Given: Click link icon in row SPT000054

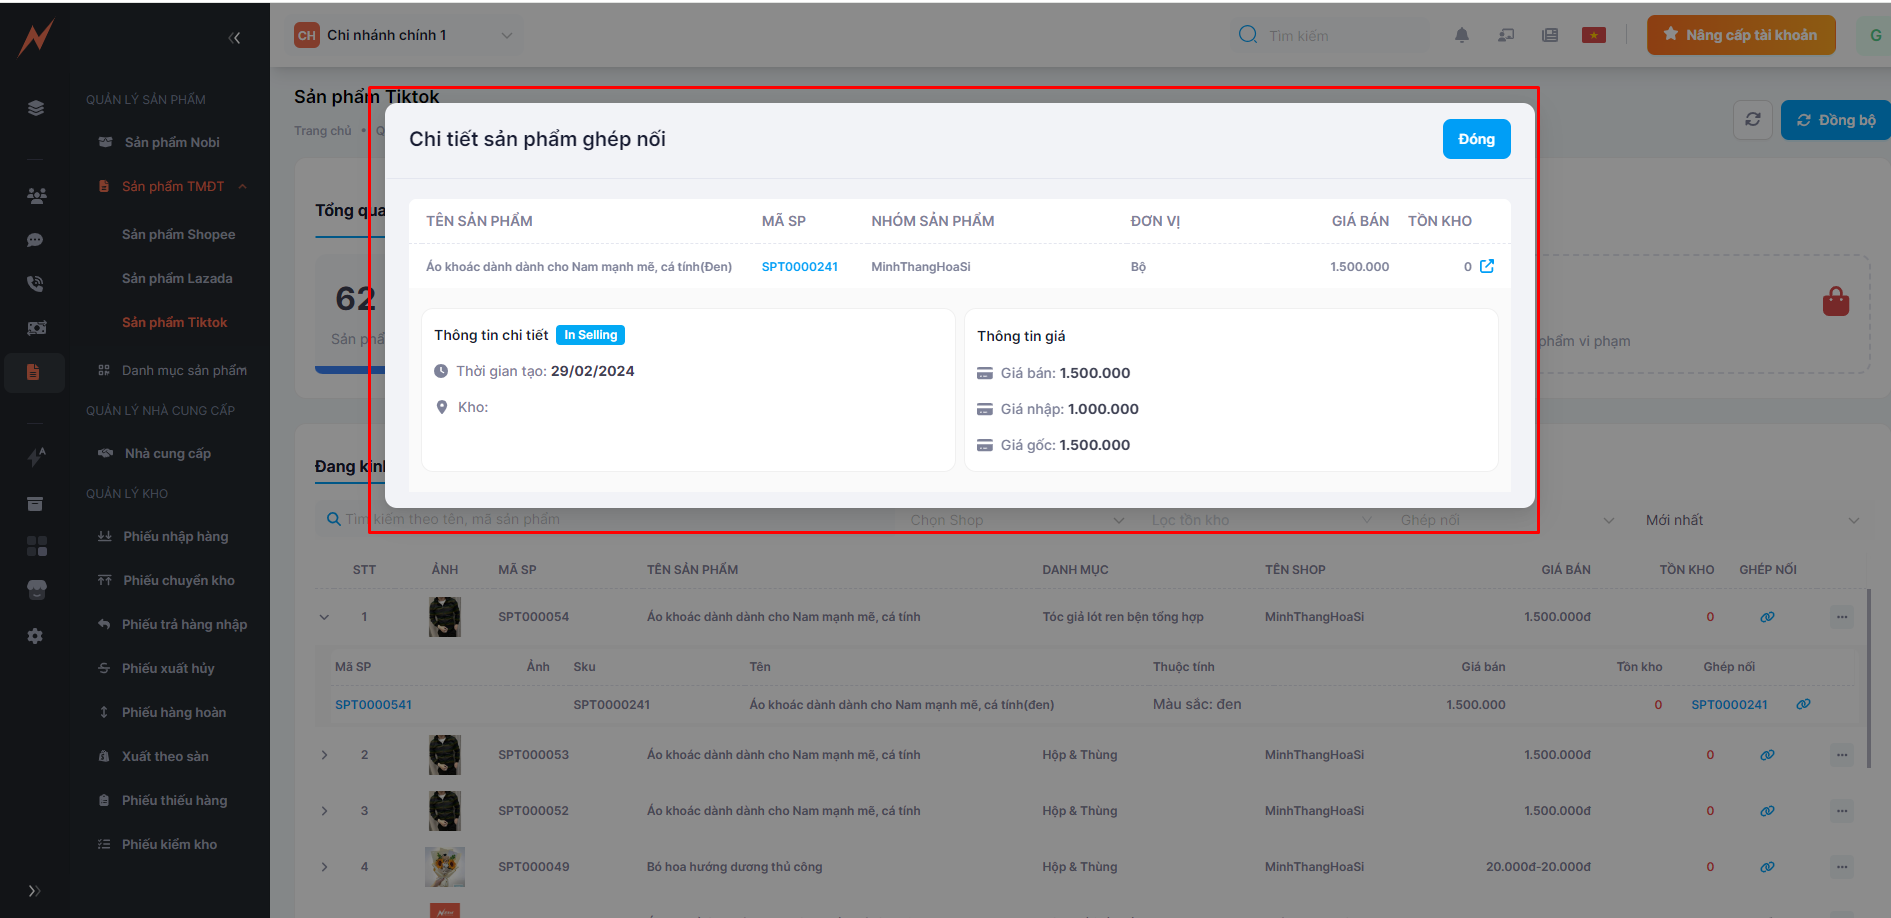Looking at the screenshot, I should pos(1767,617).
